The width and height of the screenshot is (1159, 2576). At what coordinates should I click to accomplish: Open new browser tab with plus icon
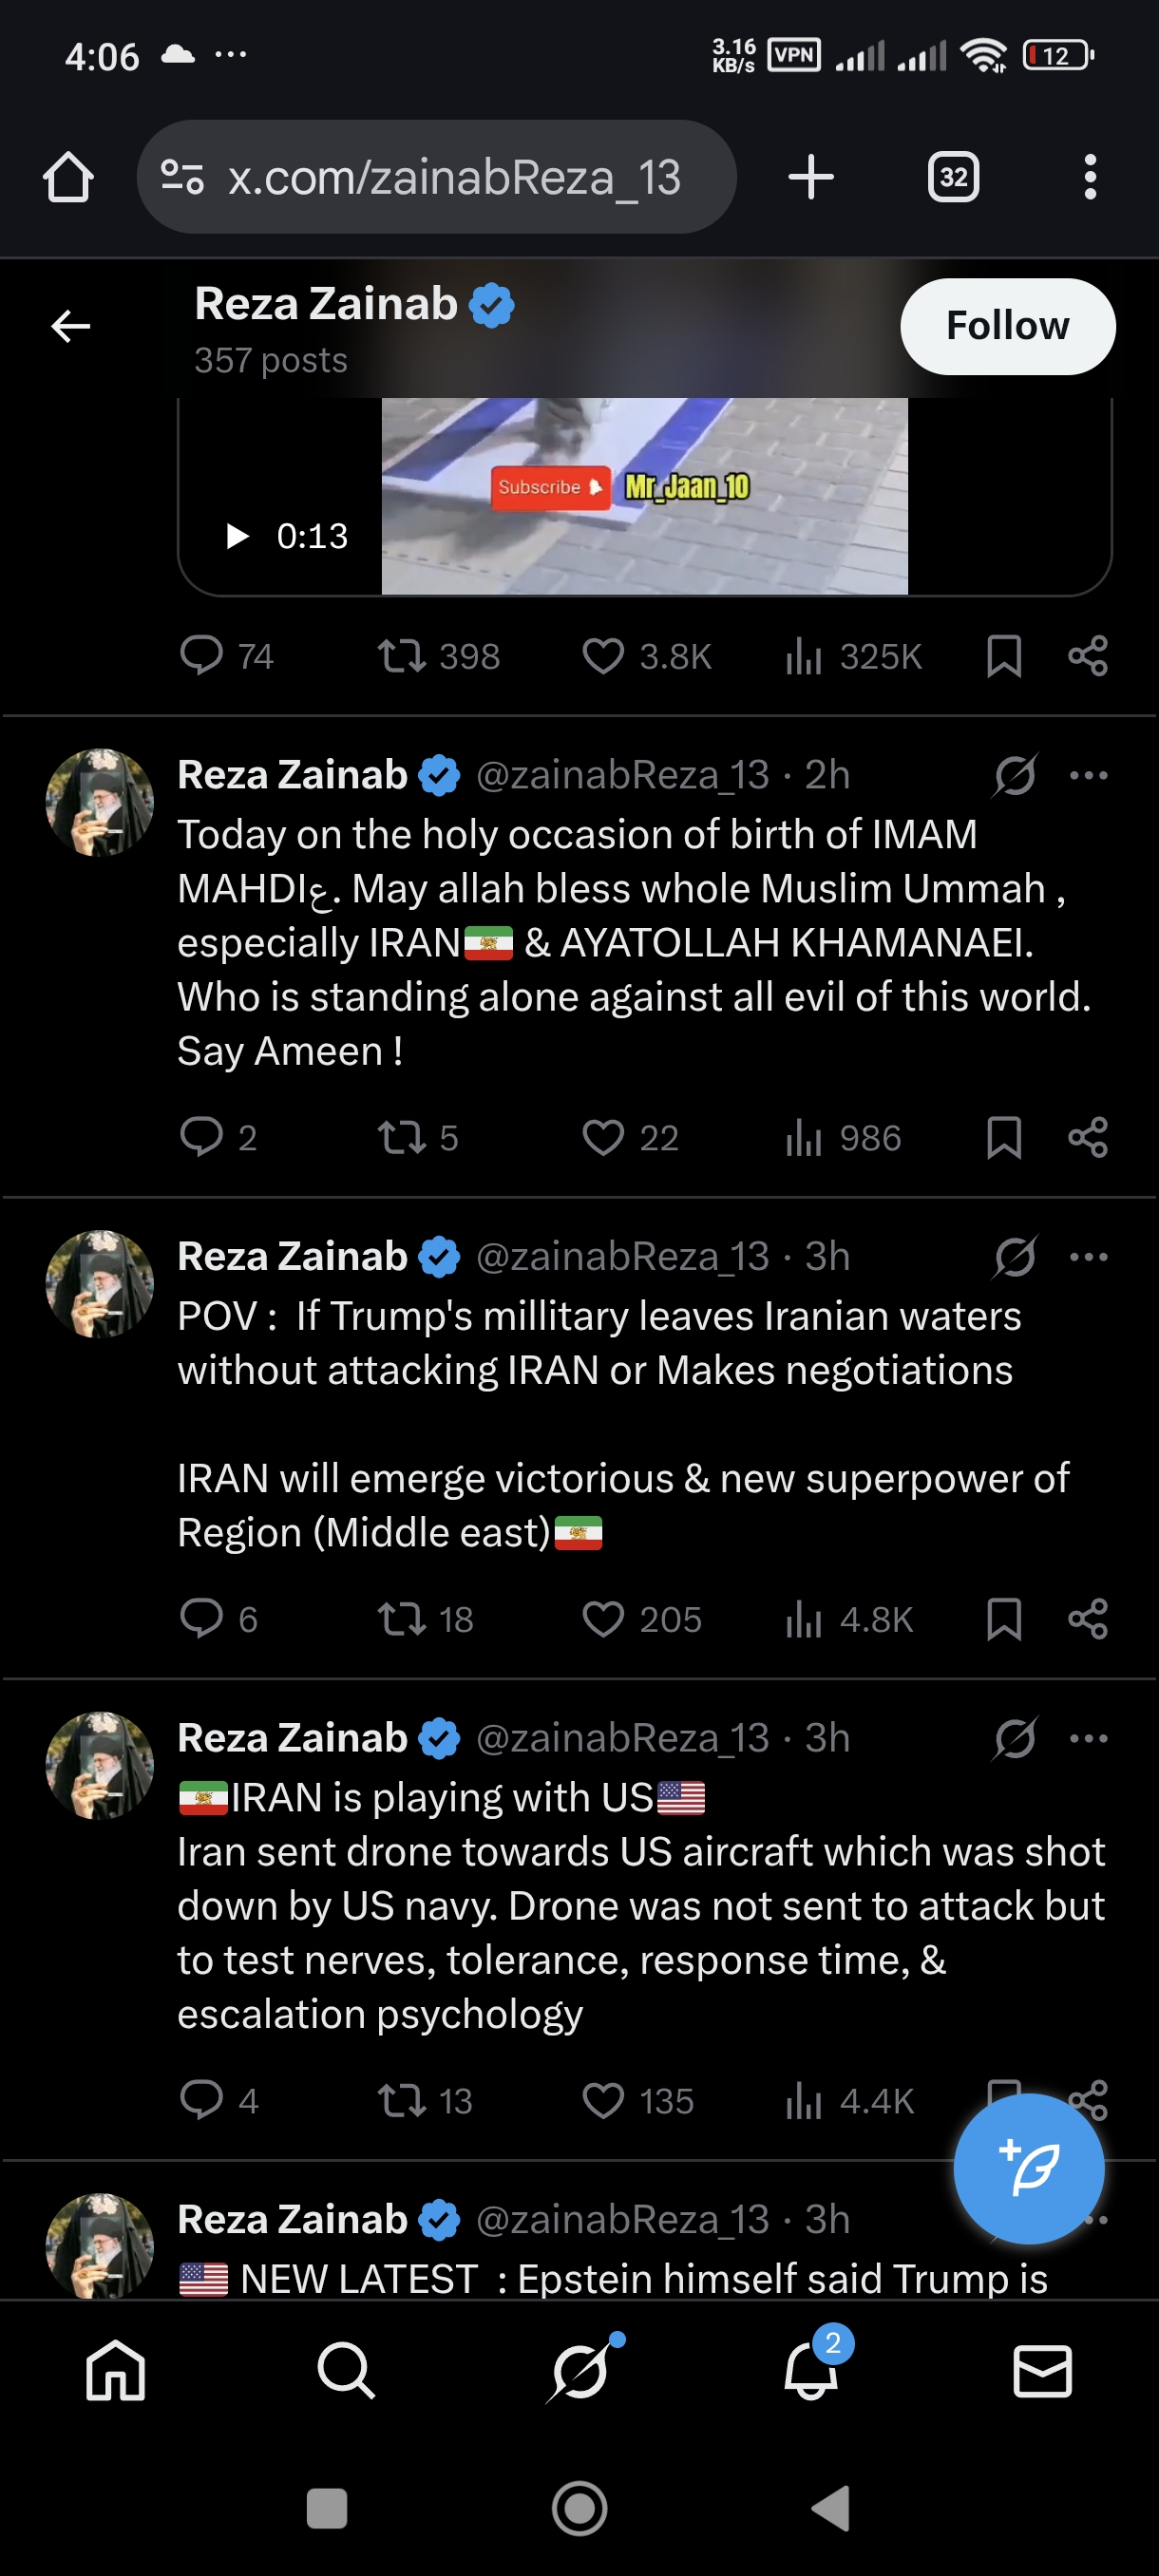pos(811,177)
